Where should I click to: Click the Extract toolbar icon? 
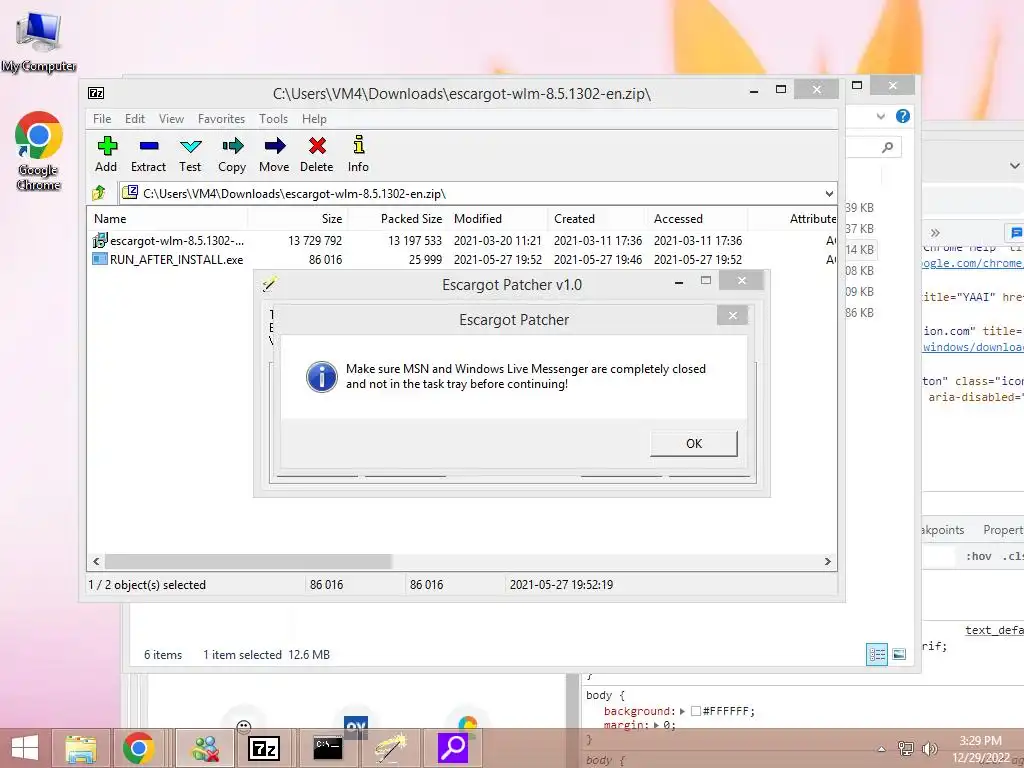click(148, 154)
